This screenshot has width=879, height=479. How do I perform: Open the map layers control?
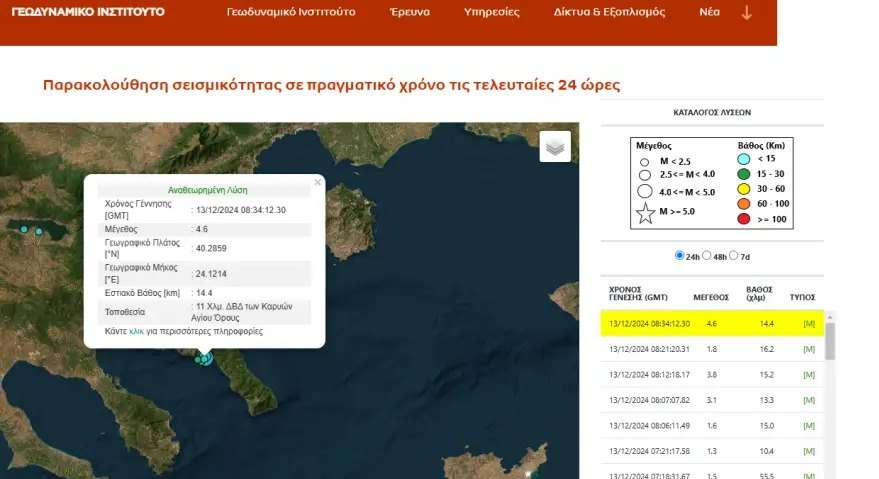coord(555,146)
